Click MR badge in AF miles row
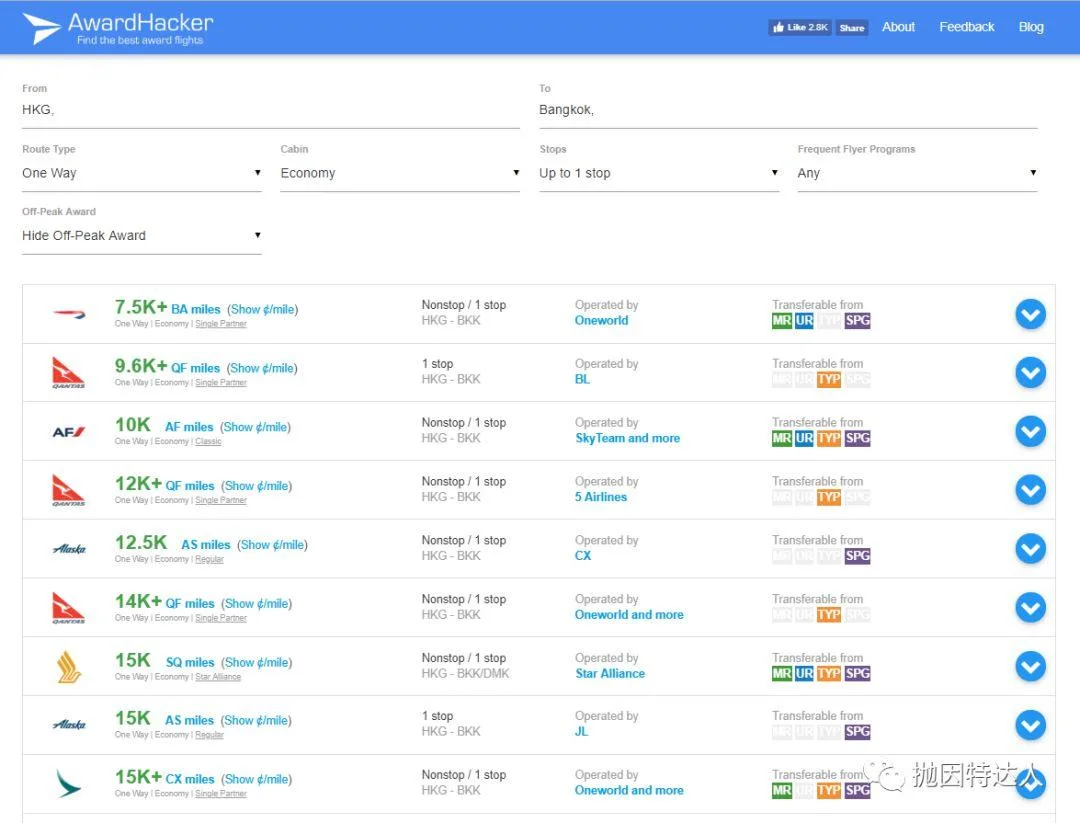Image resolution: width=1080 pixels, height=823 pixels. click(x=782, y=438)
